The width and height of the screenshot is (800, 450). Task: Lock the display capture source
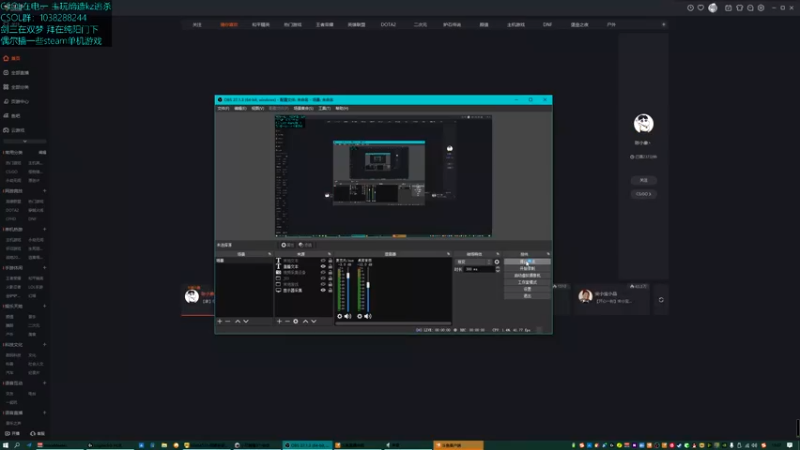(330, 290)
